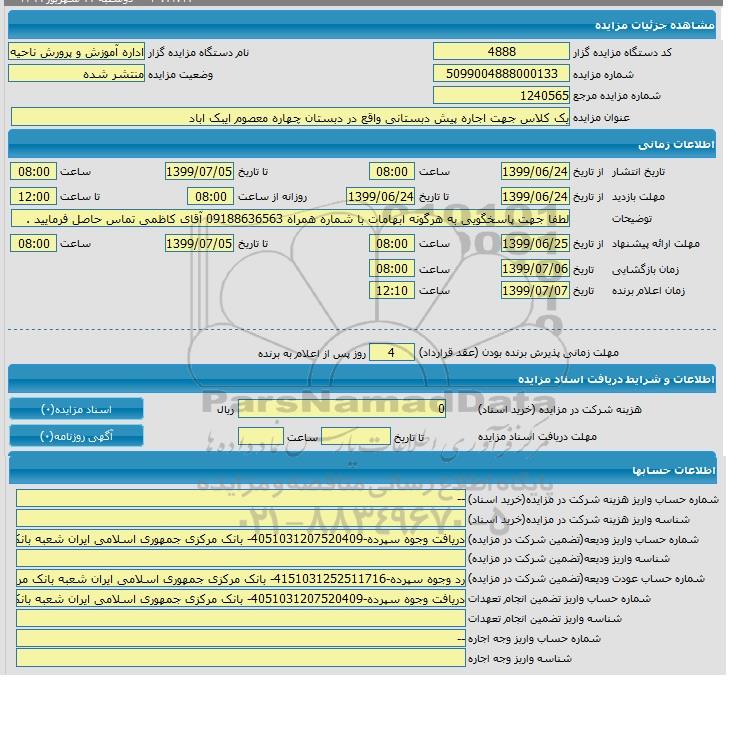Select the refund account field 4151031252511716
The width and height of the screenshot is (756, 736).
coord(241,578)
